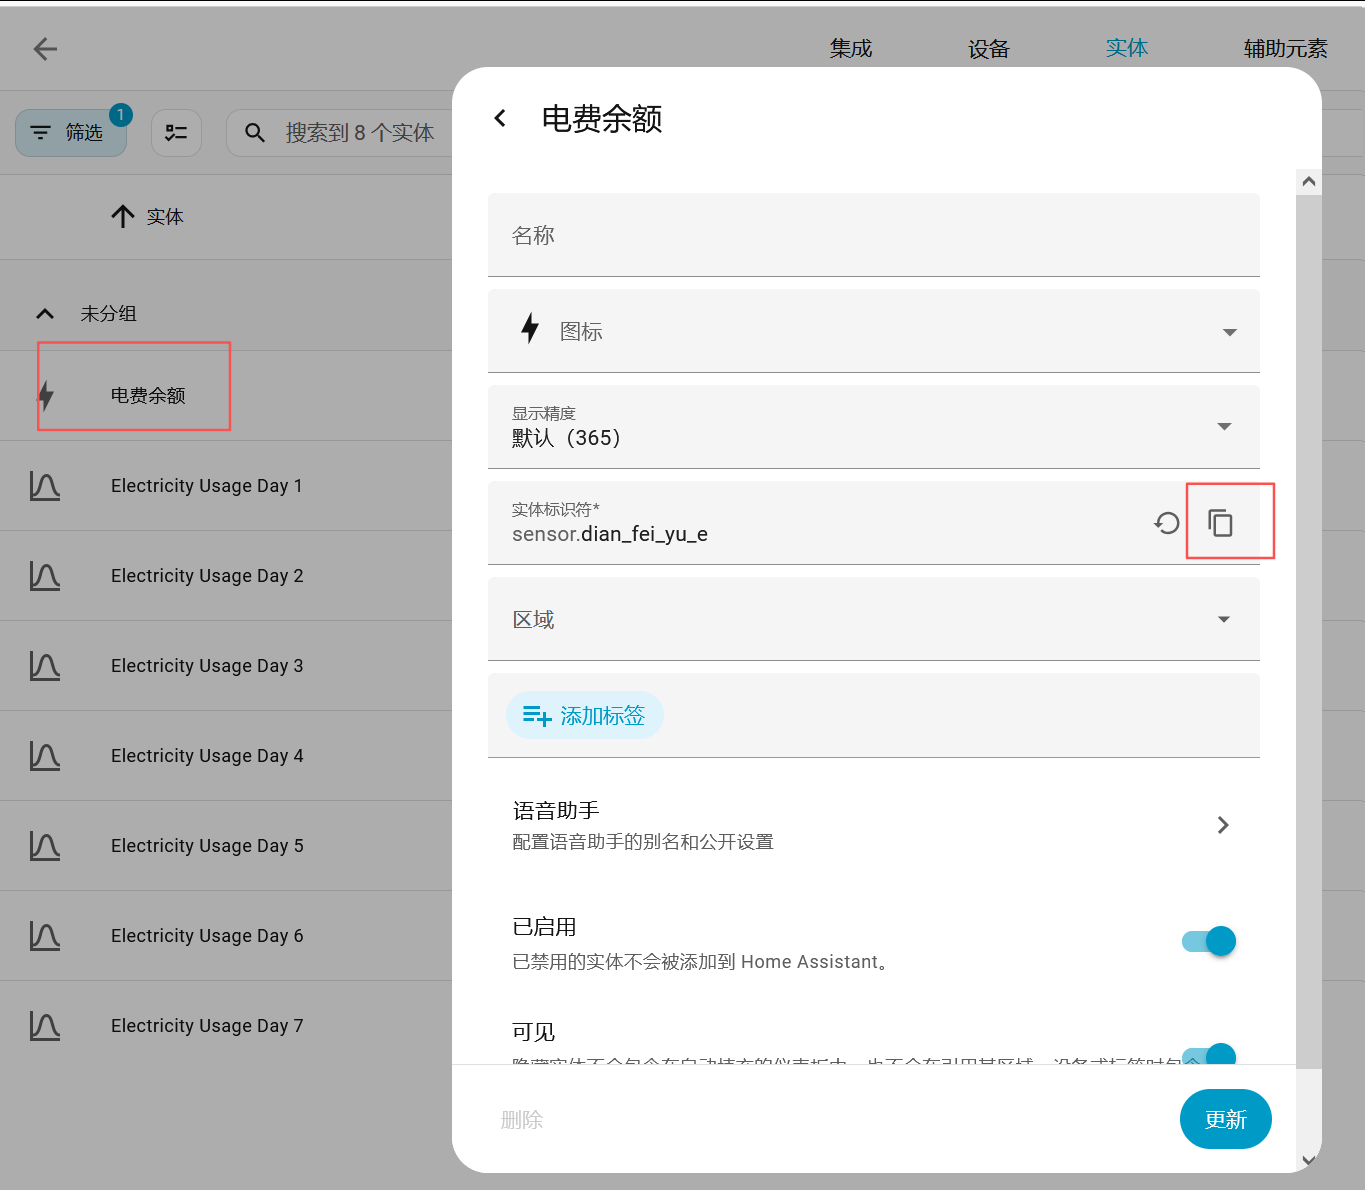The image size is (1365, 1190).
Task: Click the up arrow beside 实体
Action: click(122, 216)
